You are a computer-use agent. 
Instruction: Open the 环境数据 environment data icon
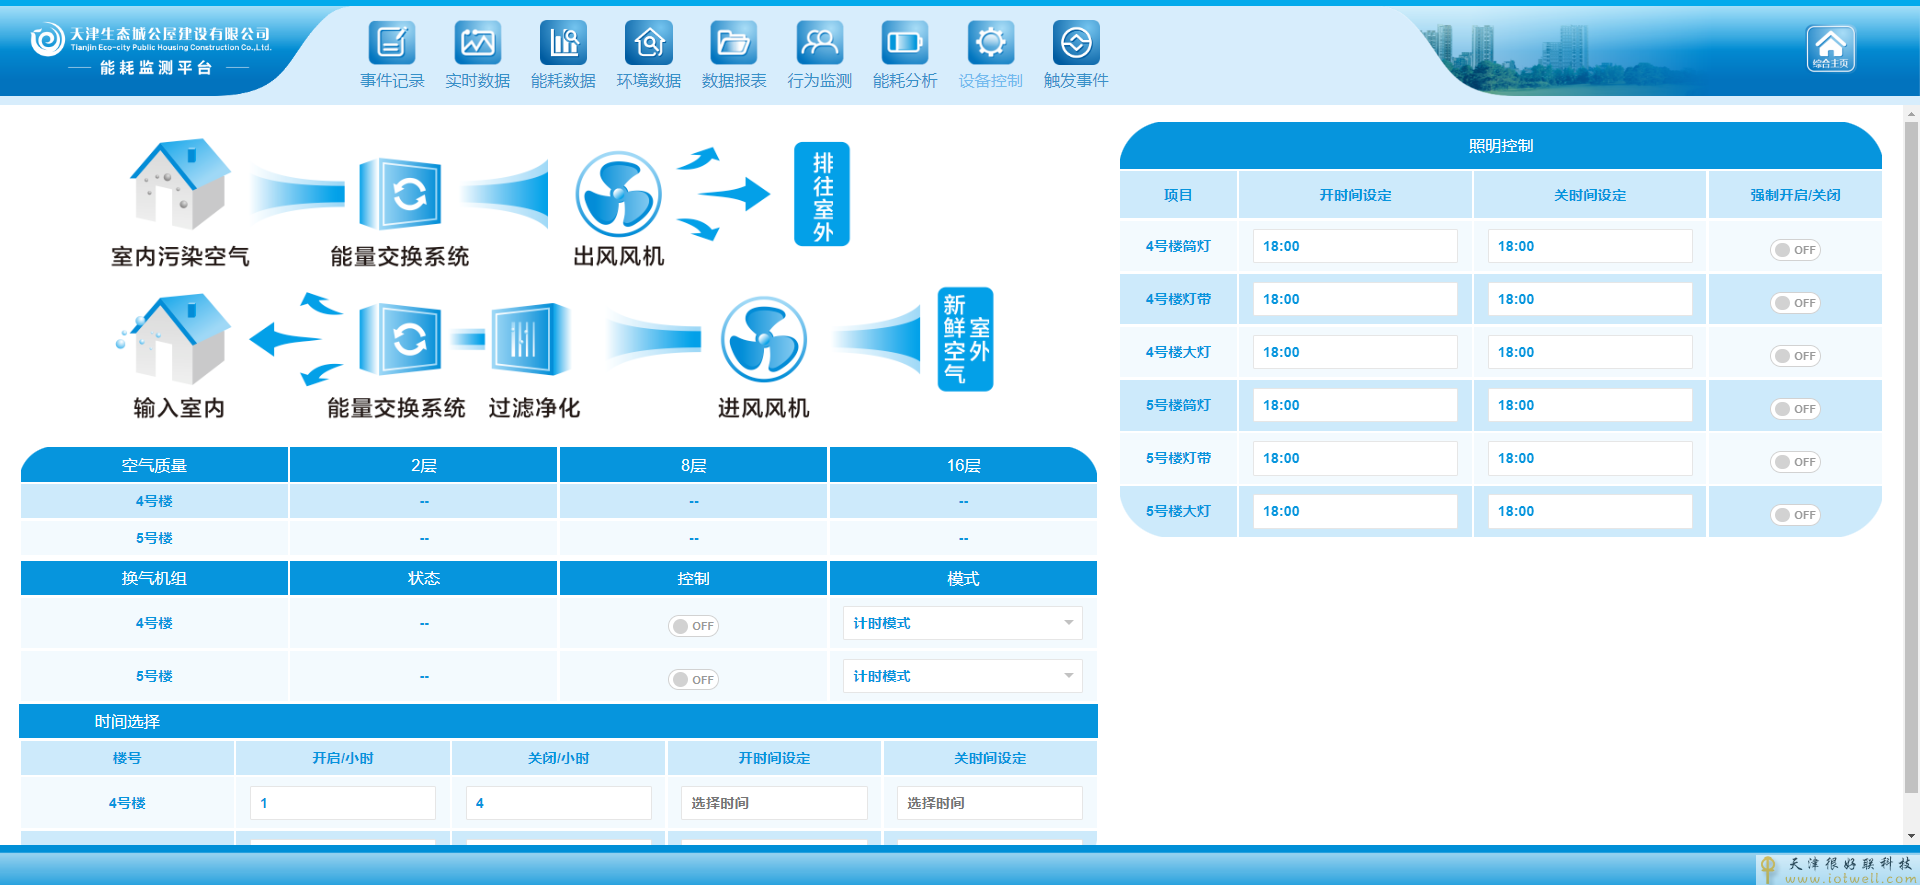(648, 43)
